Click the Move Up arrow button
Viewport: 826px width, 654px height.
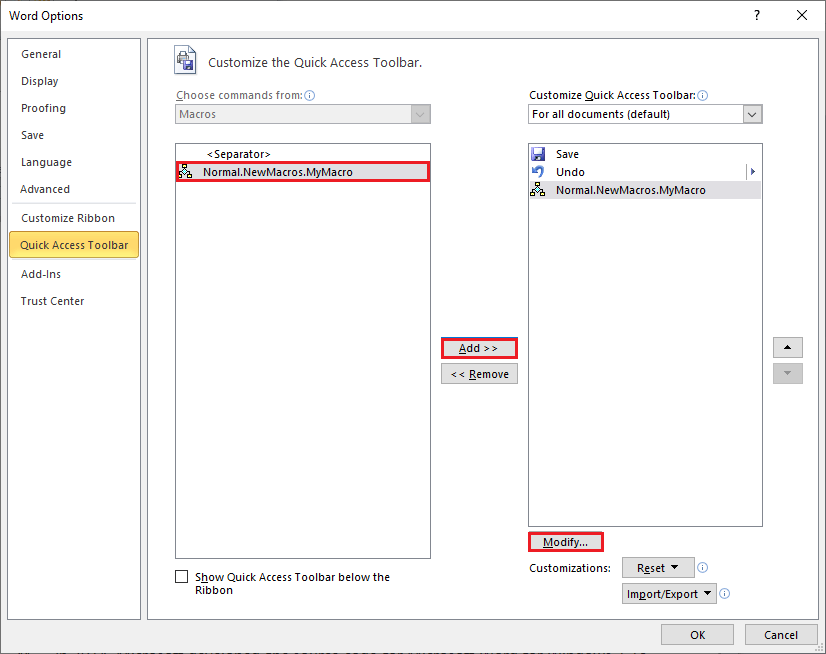pyautogui.click(x=788, y=348)
